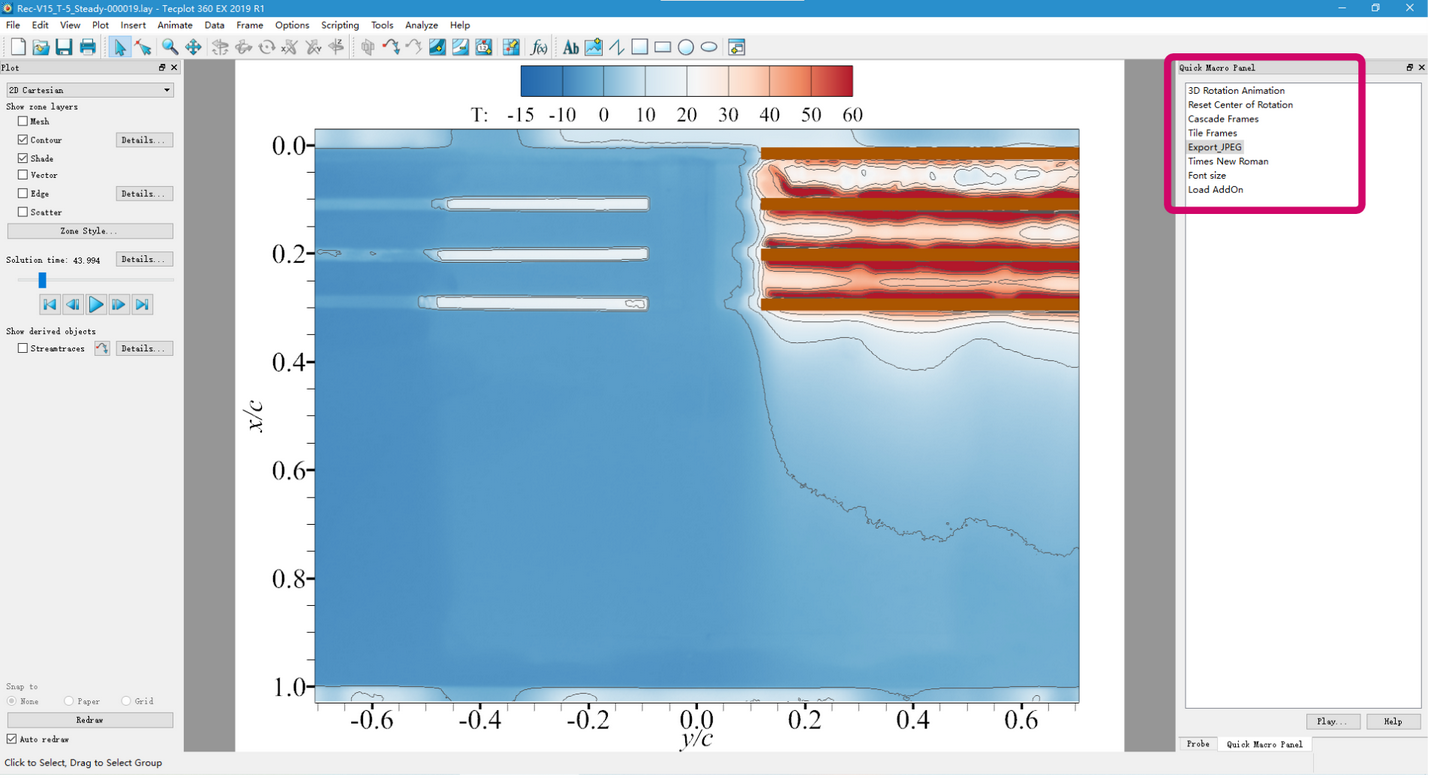This screenshot has width=1440, height=780.
Task: Select the Circle shape tool
Action: (686, 47)
